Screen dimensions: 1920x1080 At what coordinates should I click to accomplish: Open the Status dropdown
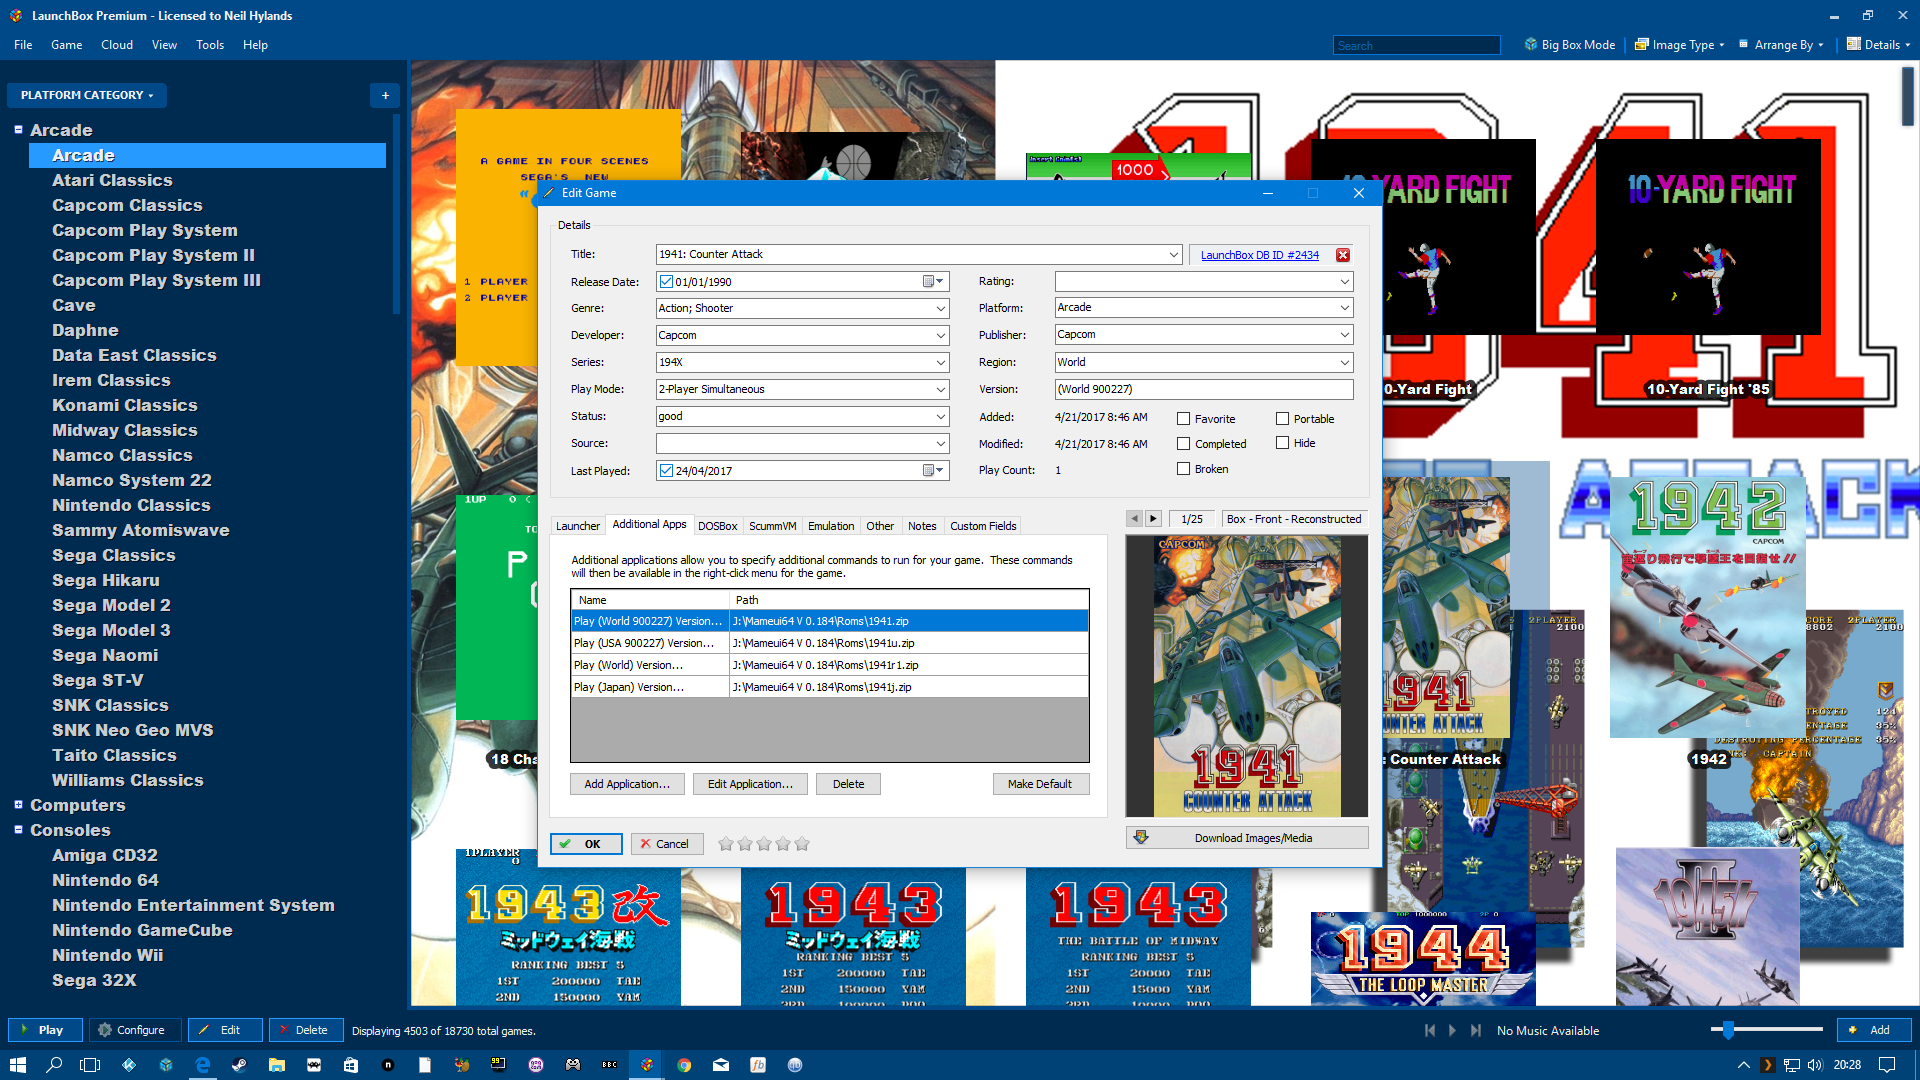(x=940, y=417)
